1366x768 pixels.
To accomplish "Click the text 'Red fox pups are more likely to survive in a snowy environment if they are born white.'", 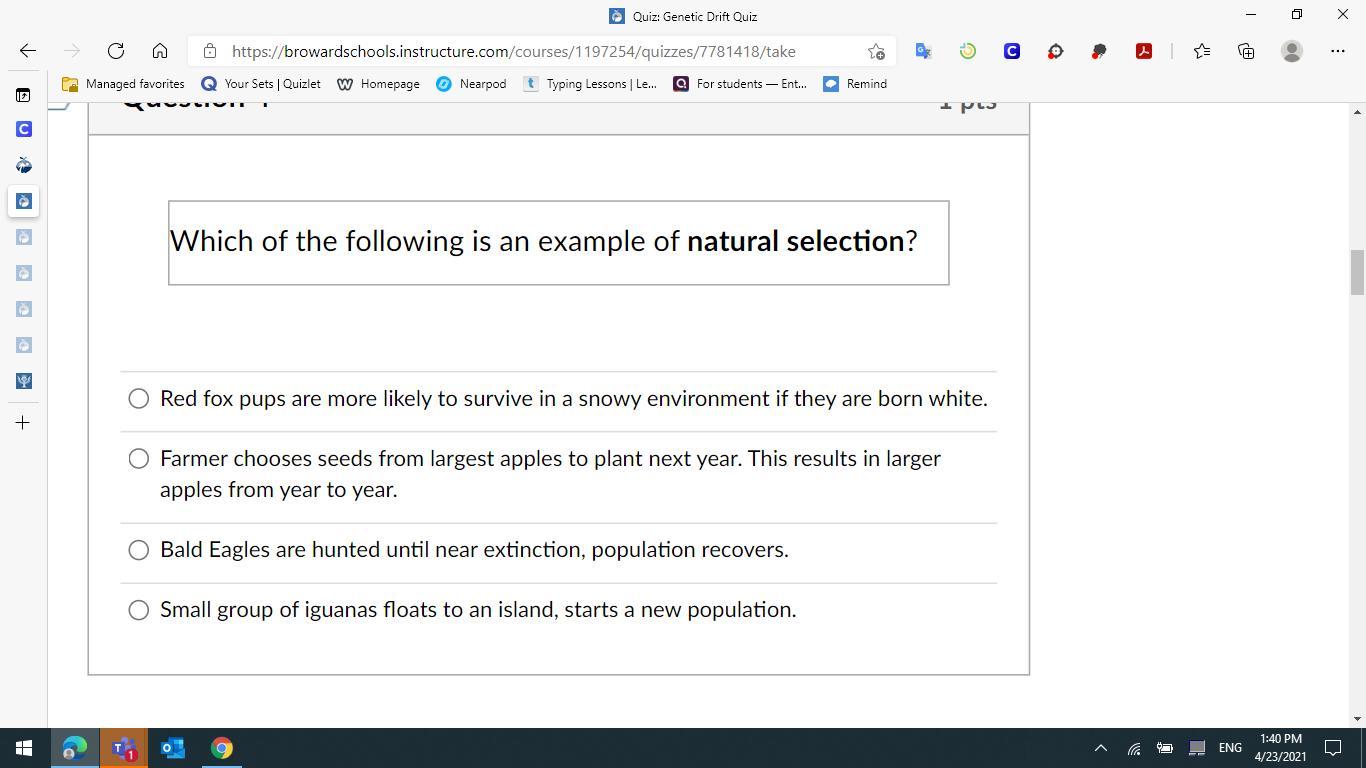I will coord(574,399).
